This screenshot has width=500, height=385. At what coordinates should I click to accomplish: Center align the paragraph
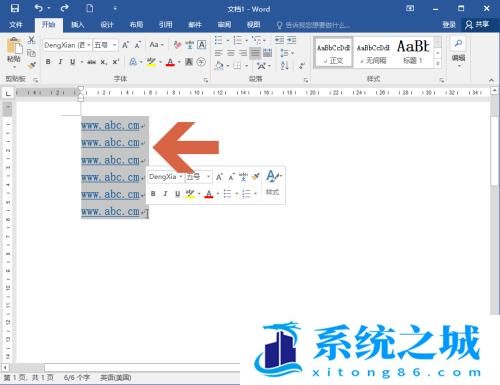point(231,53)
